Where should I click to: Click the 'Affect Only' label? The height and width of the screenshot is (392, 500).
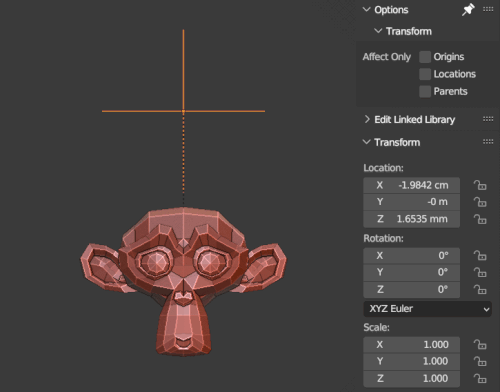point(387,57)
